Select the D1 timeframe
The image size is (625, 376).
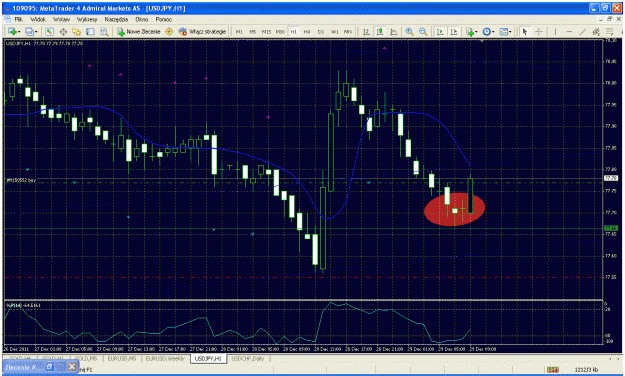(321, 32)
